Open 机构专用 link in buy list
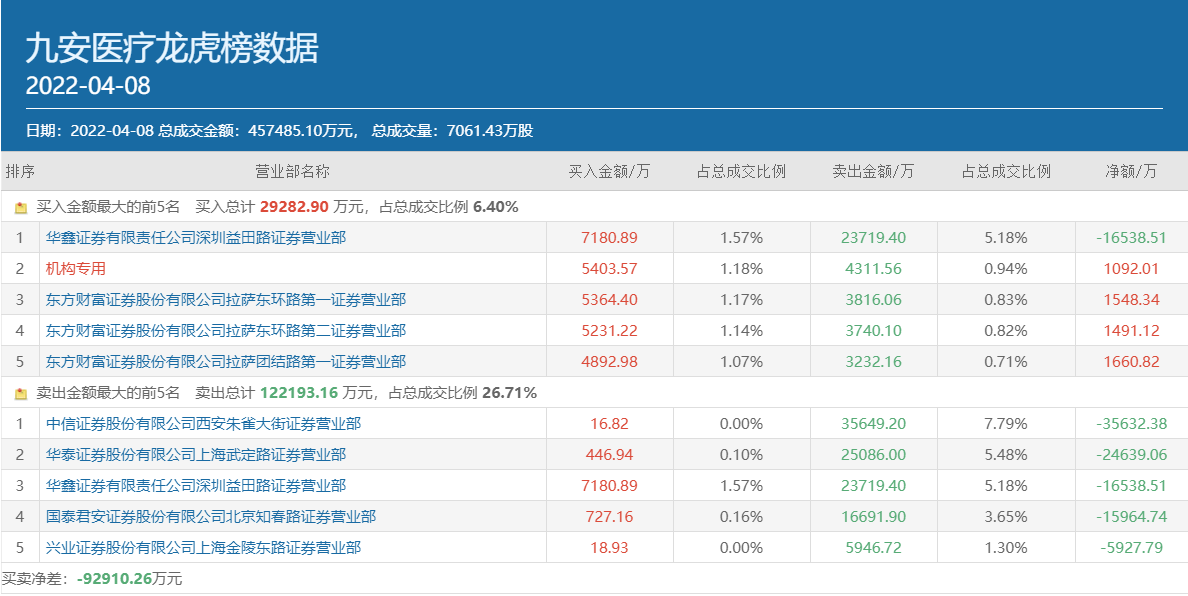 [x=76, y=269]
